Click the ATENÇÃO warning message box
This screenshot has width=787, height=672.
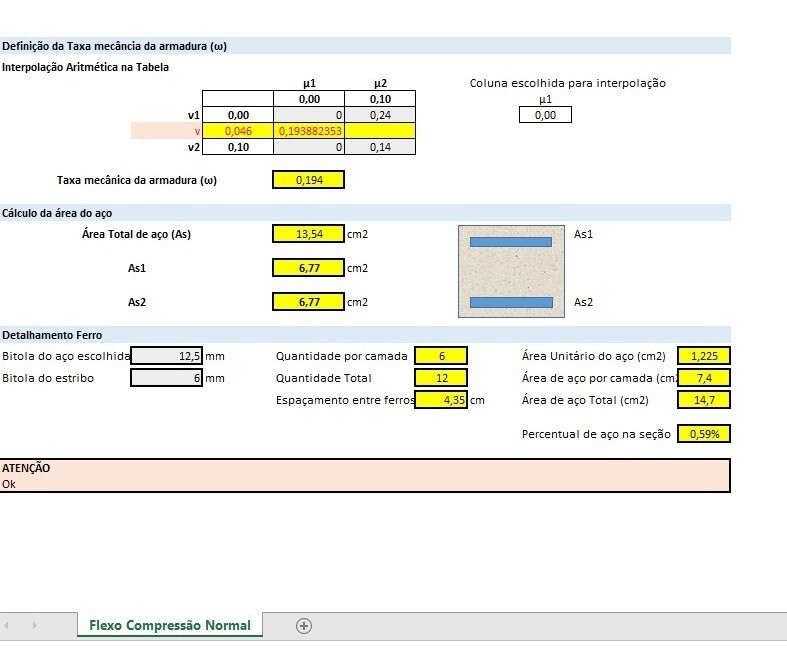(x=365, y=476)
